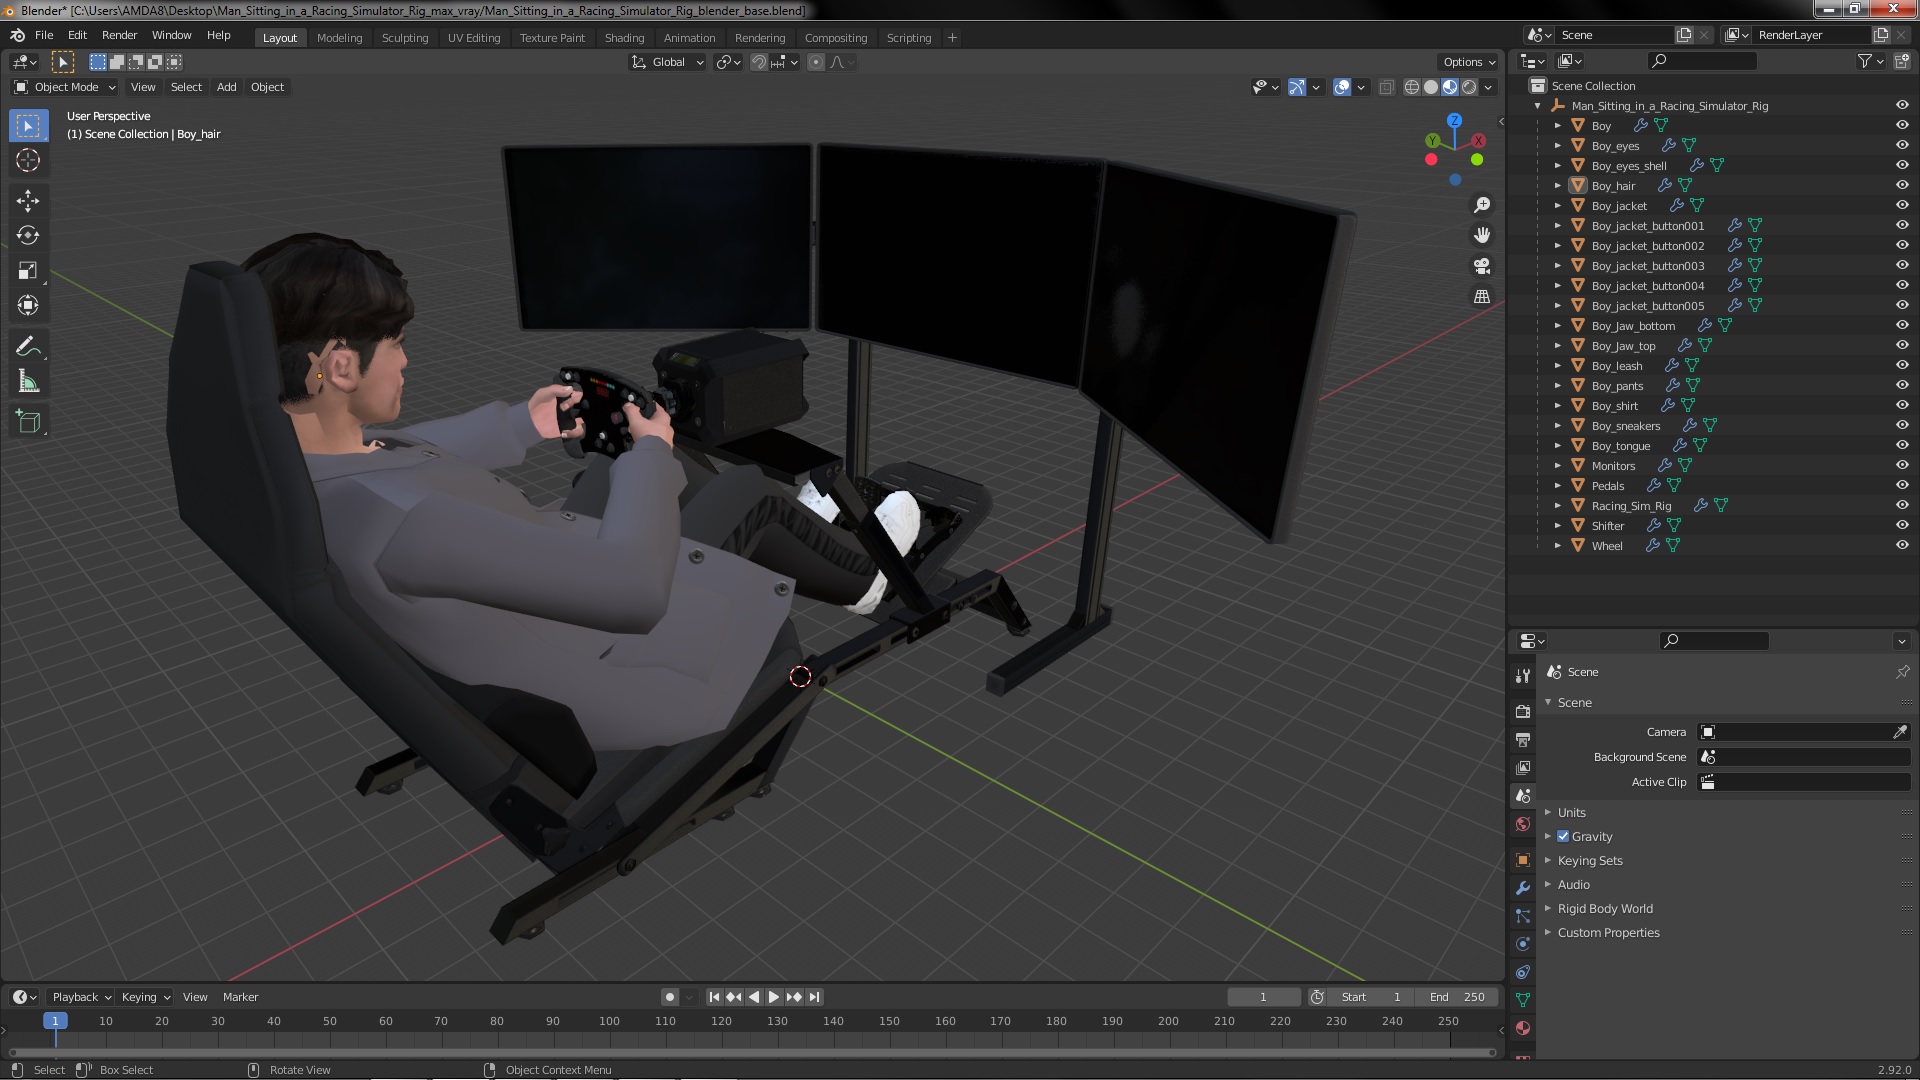Toggle camera view button in viewport
This screenshot has width=1920, height=1080.
pyautogui.click(x=1482, y=266)
